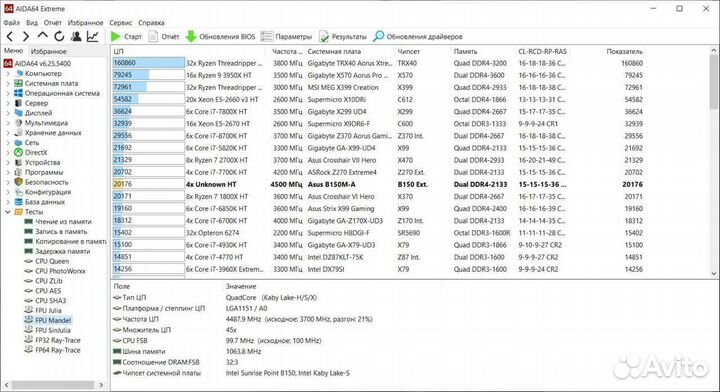This screenshot has width=720, height=392.
Task: Click the sidebar horizontal scrollbar right arrow
Action: (101, 385)
